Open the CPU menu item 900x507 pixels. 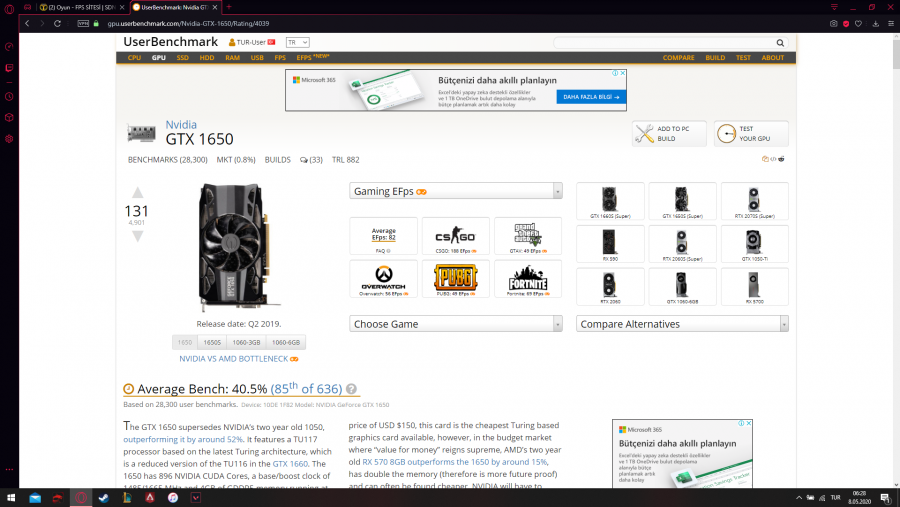pos(134,58)
